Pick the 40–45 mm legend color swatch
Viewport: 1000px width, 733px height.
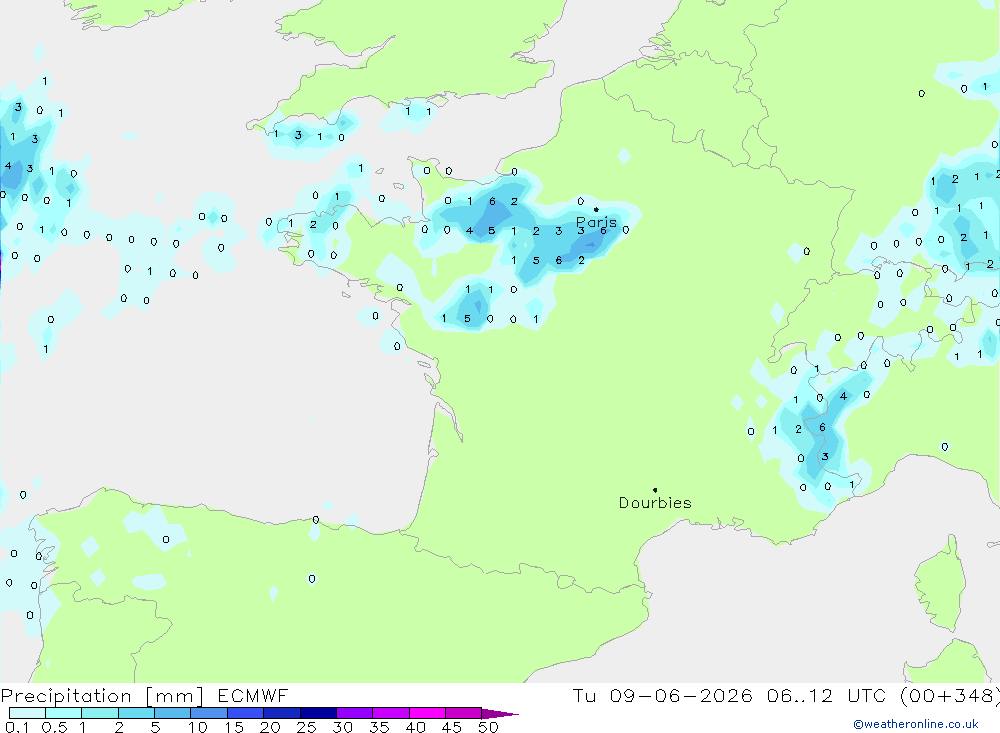coord(427,713)
